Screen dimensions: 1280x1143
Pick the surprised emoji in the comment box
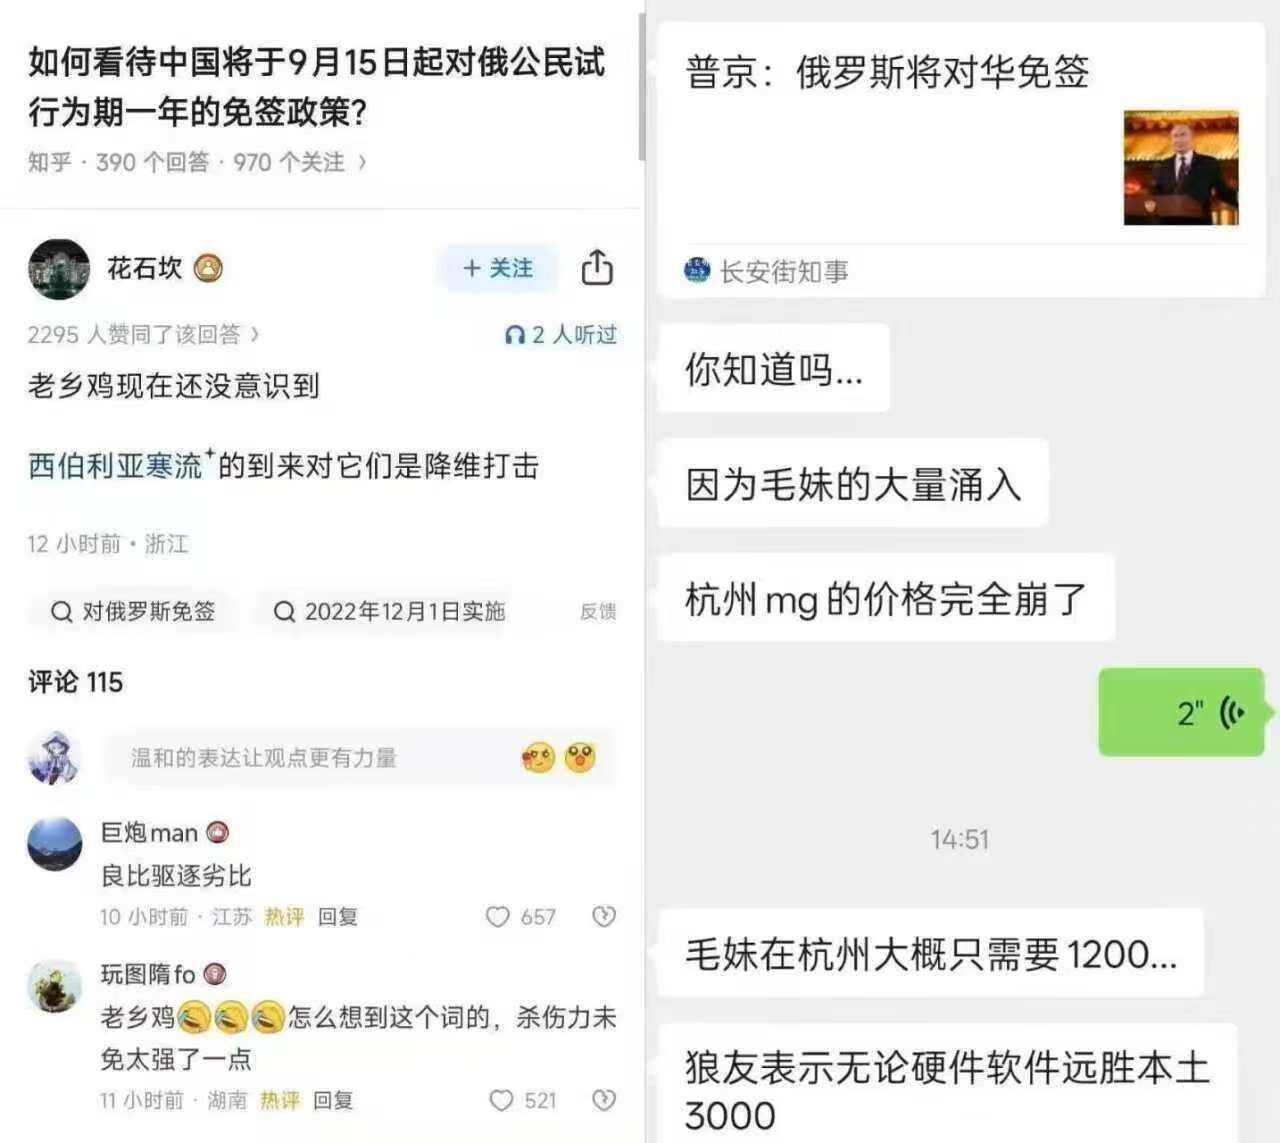coord(580,758)
